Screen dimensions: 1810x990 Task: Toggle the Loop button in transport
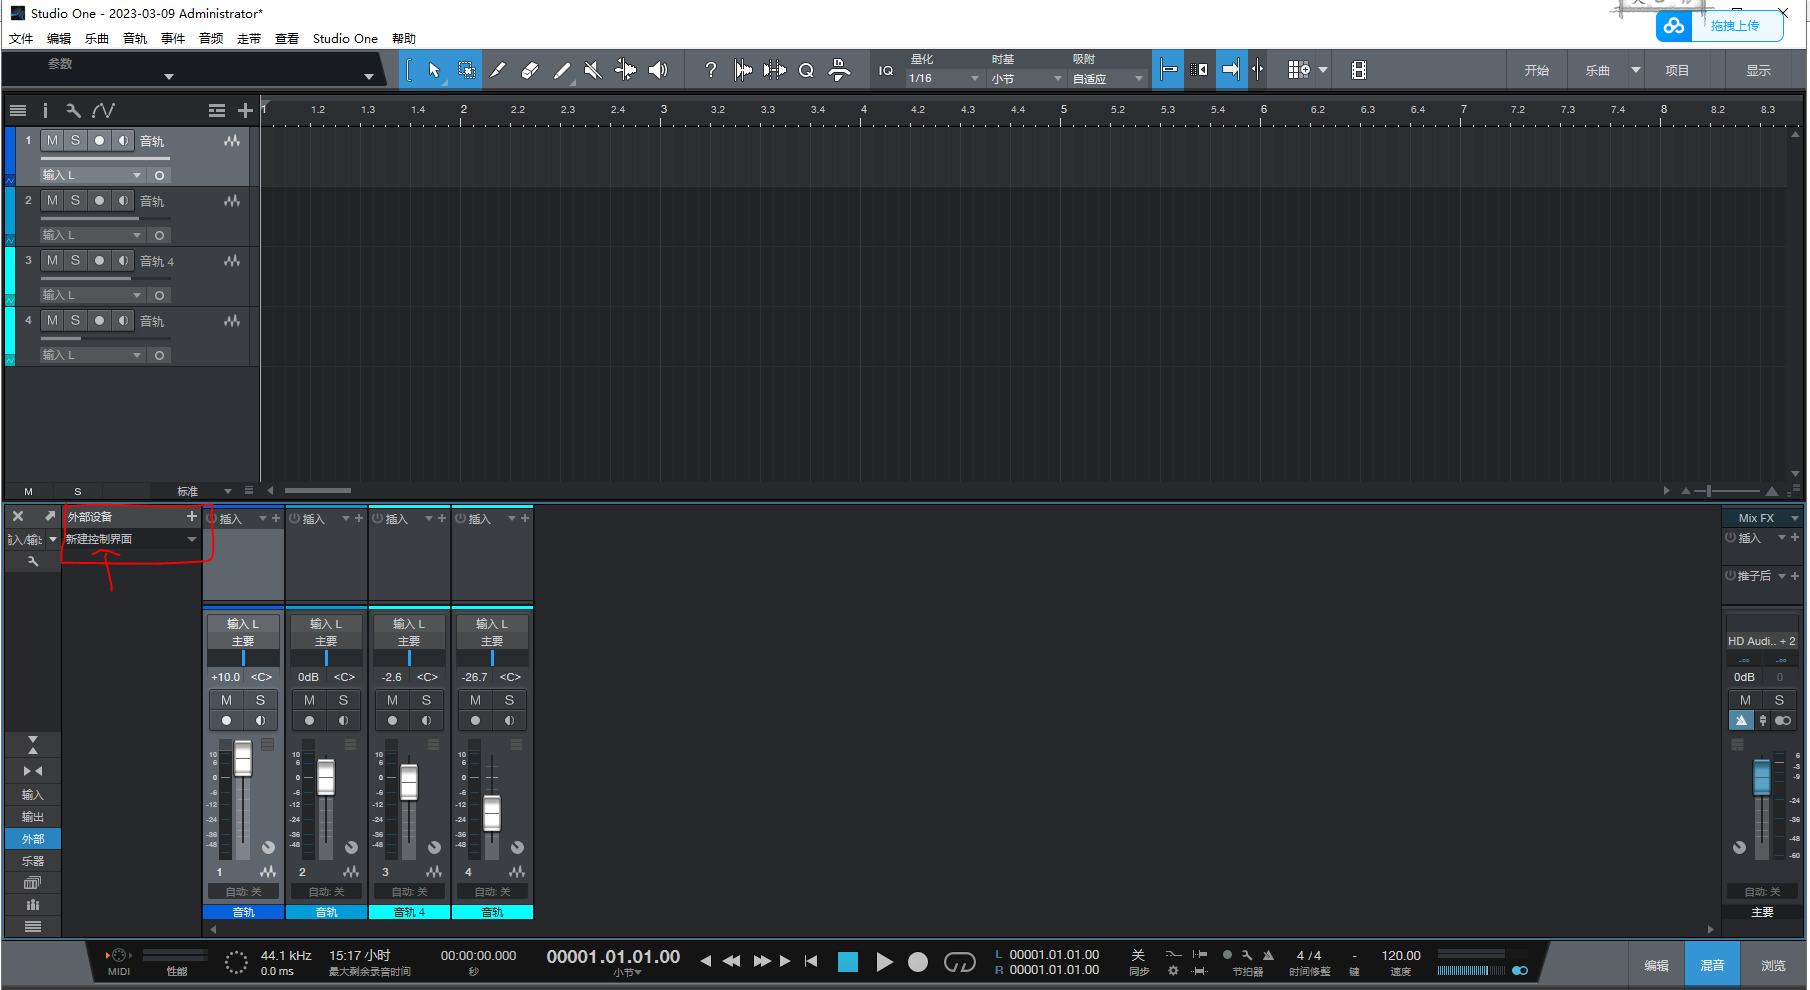pos(959,962)
